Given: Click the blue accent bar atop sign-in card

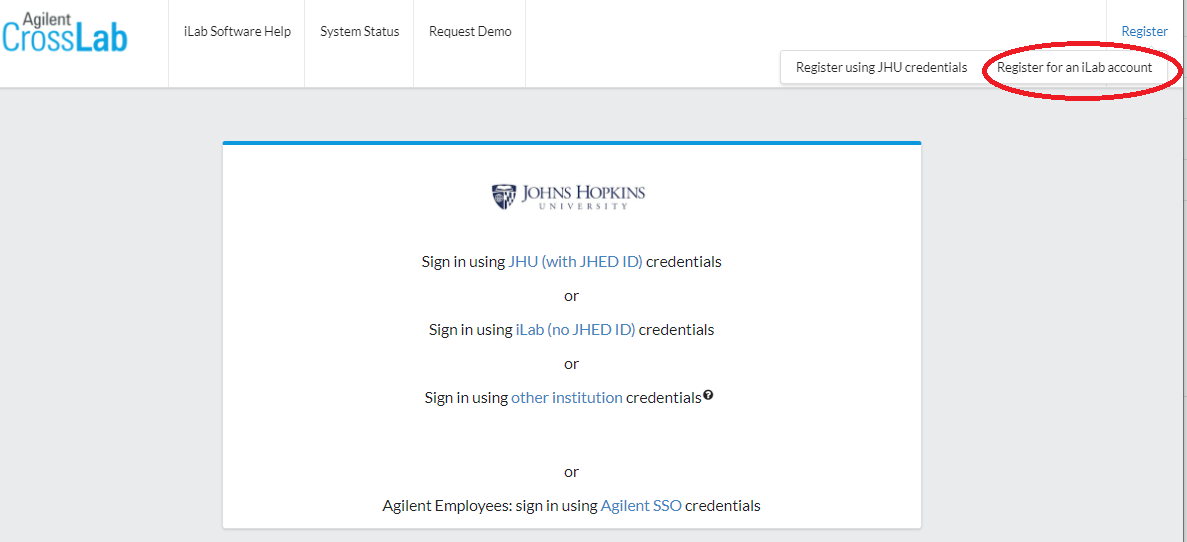Looking at the screenshot, I should pos(572,142).
